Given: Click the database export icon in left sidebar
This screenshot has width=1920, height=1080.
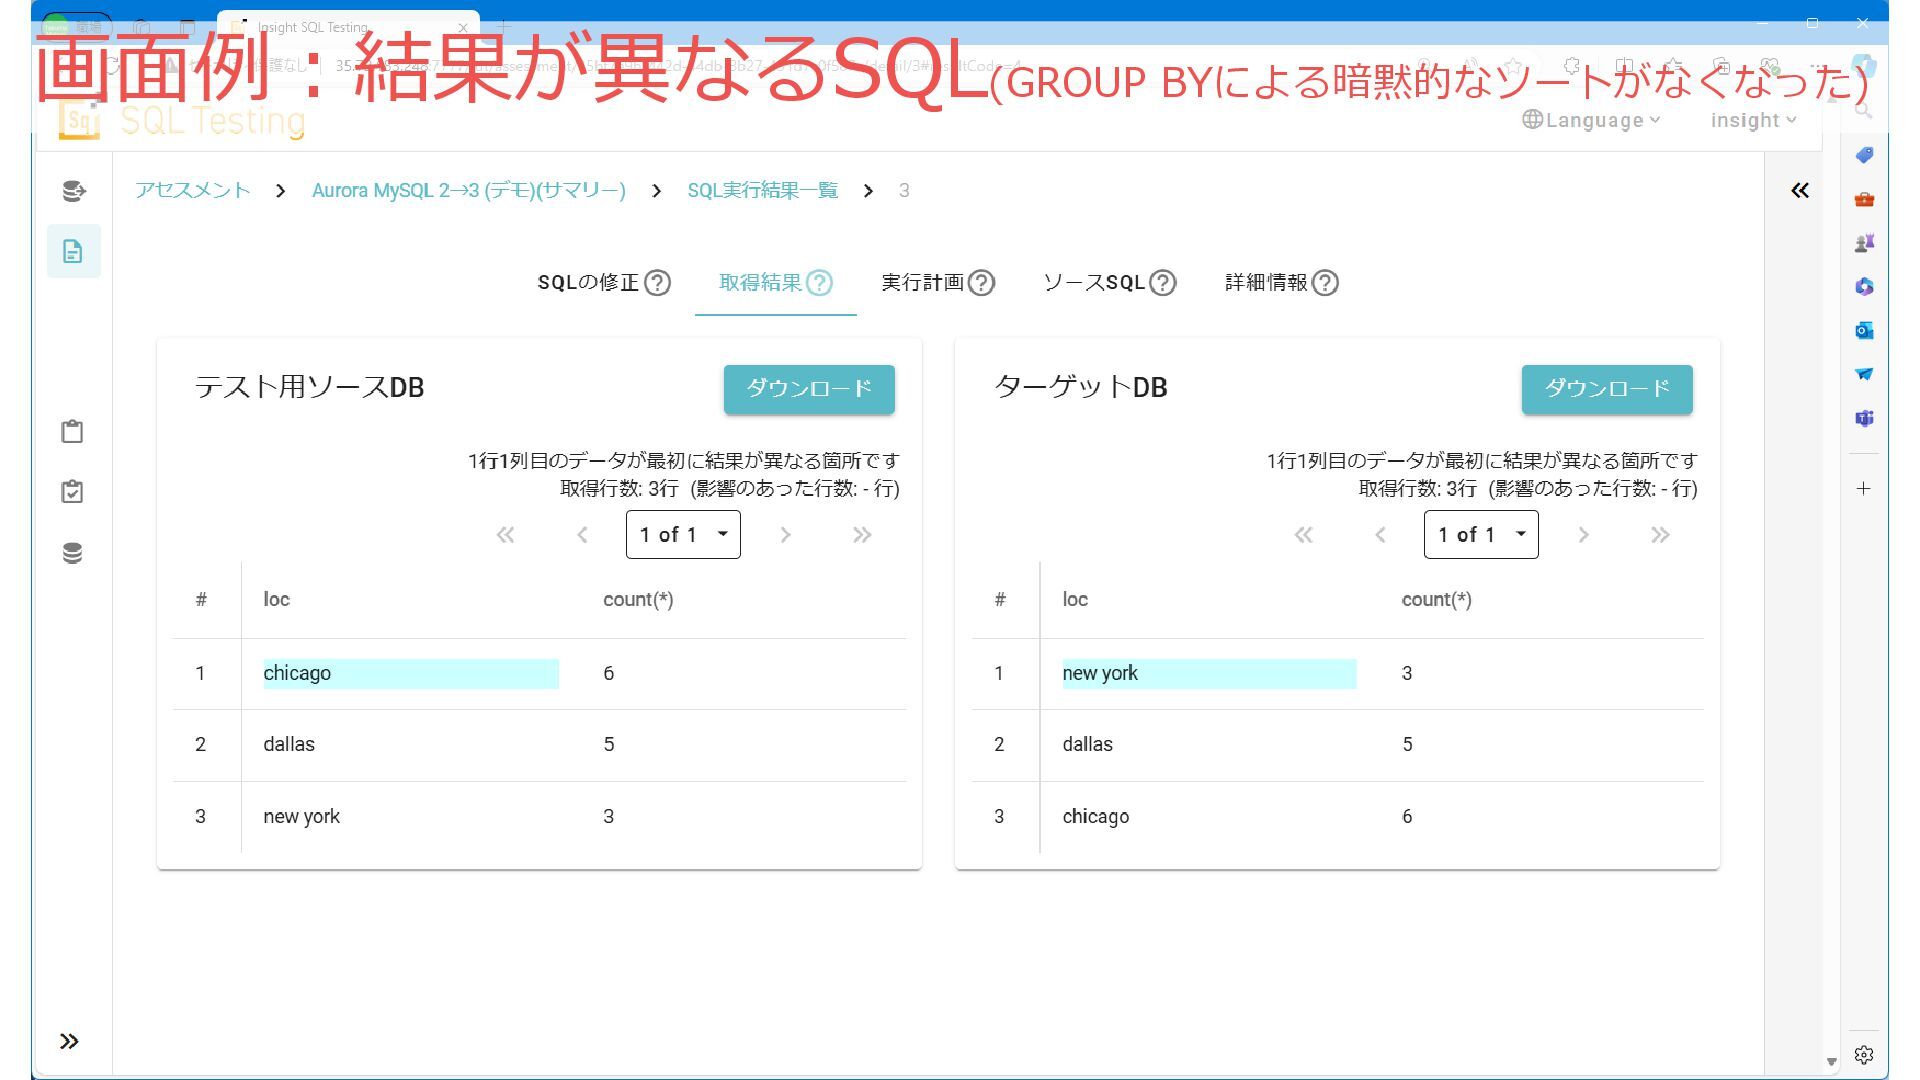Looking at the screenshot, I should point(73,190).
